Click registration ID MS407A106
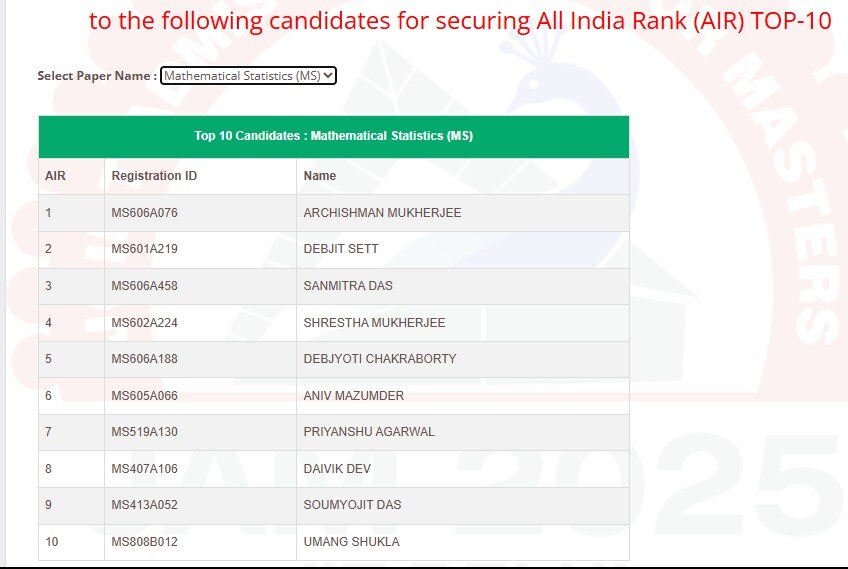 144,469
